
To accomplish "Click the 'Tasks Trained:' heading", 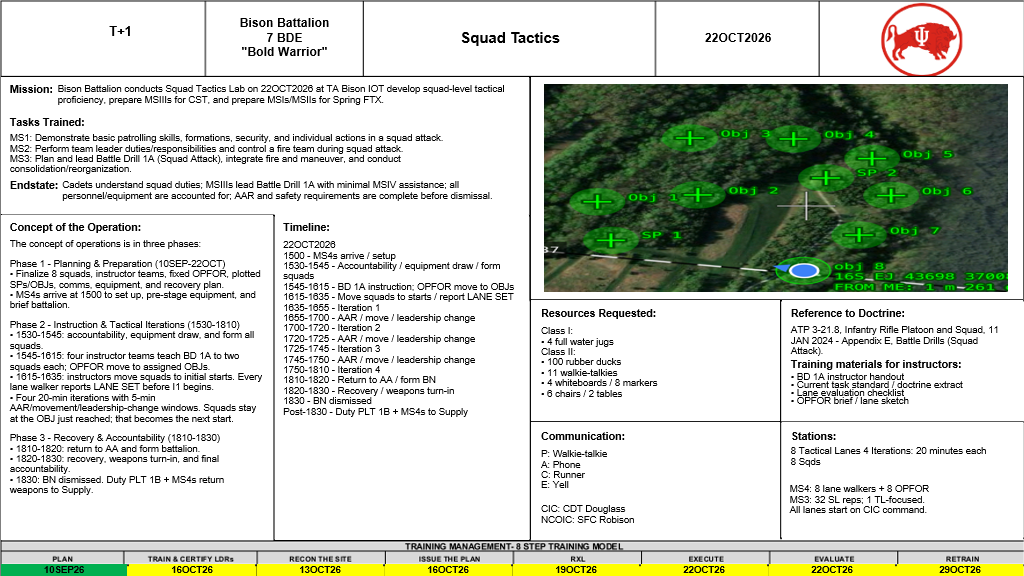I will coord(46,122).
